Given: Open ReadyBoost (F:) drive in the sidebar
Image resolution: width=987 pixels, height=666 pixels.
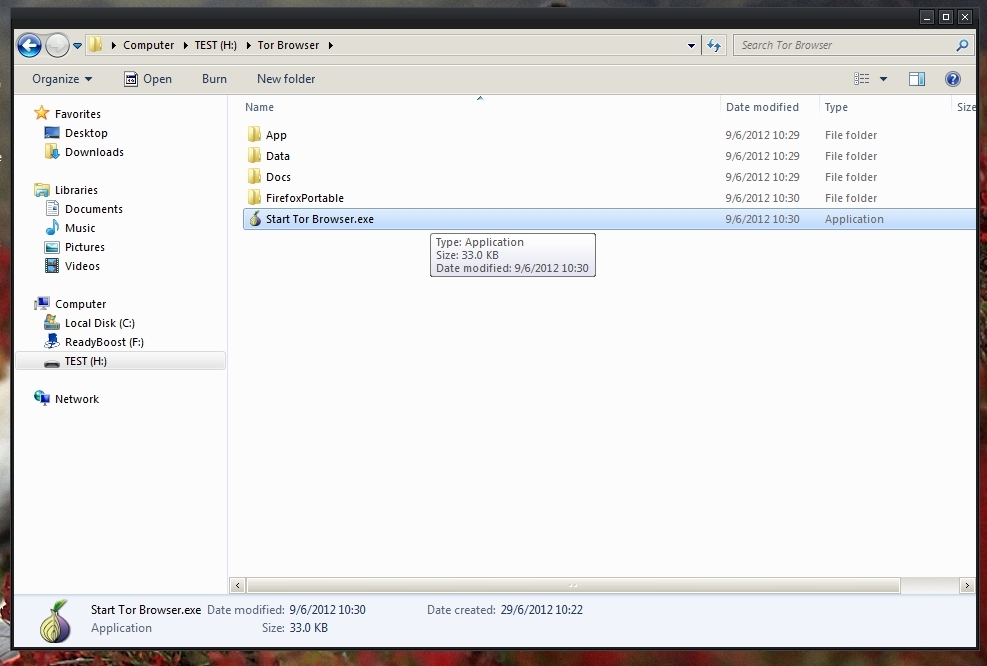Looking at the screenshot, I should 104,342.
